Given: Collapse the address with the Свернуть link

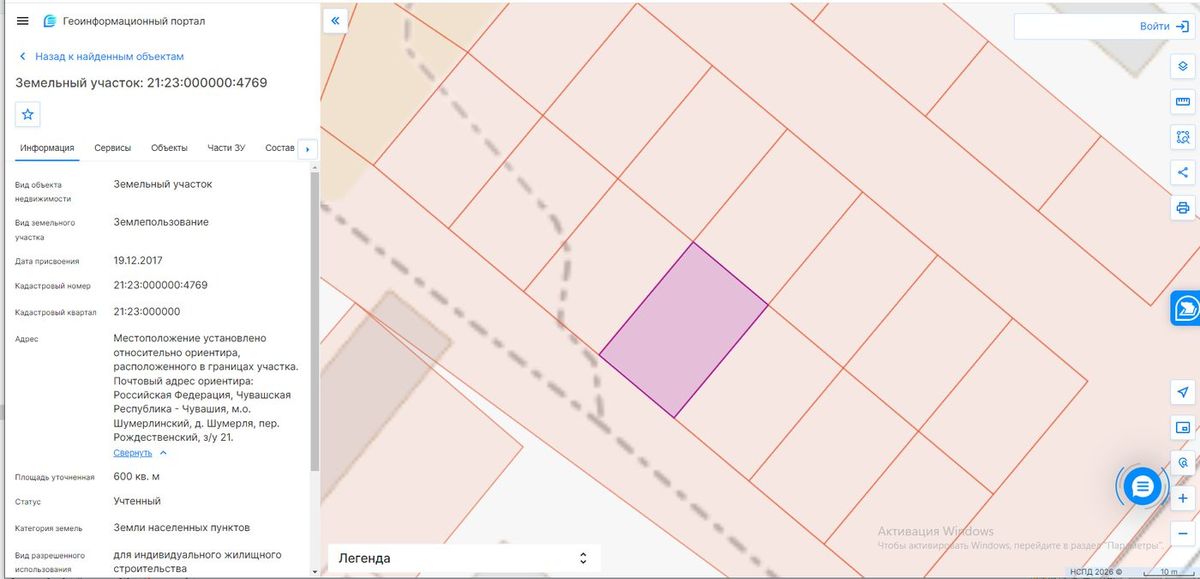Looking at the screenshot, I should click(140, 453).
